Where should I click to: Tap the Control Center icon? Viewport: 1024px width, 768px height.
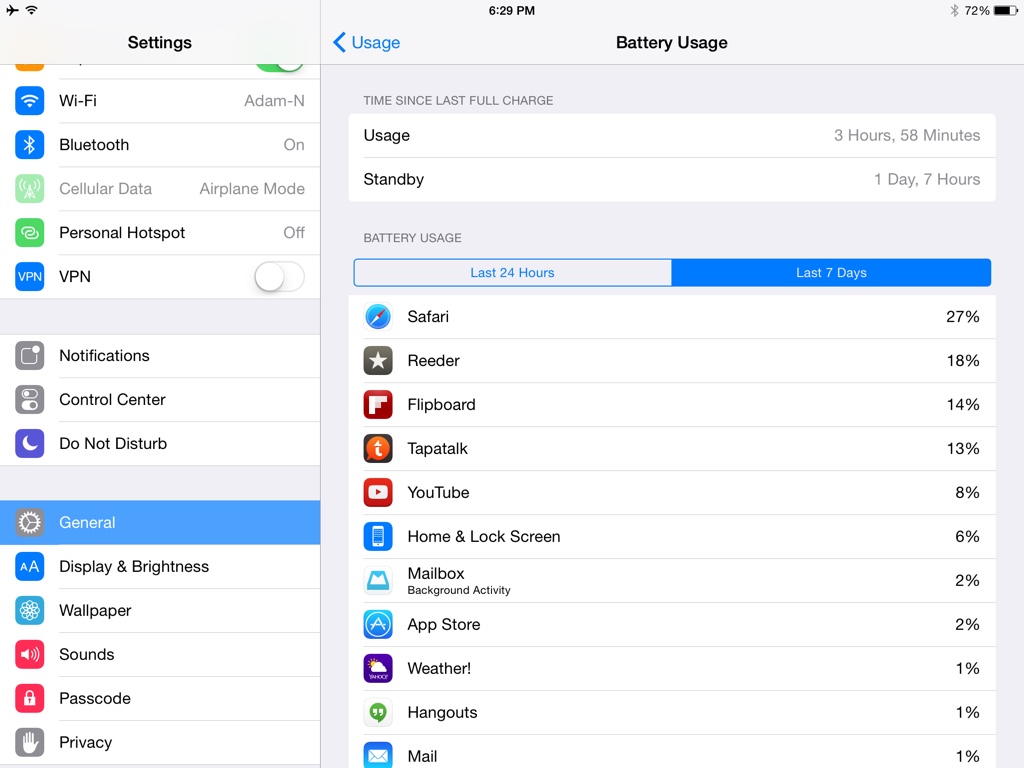(x=29, y=399)
